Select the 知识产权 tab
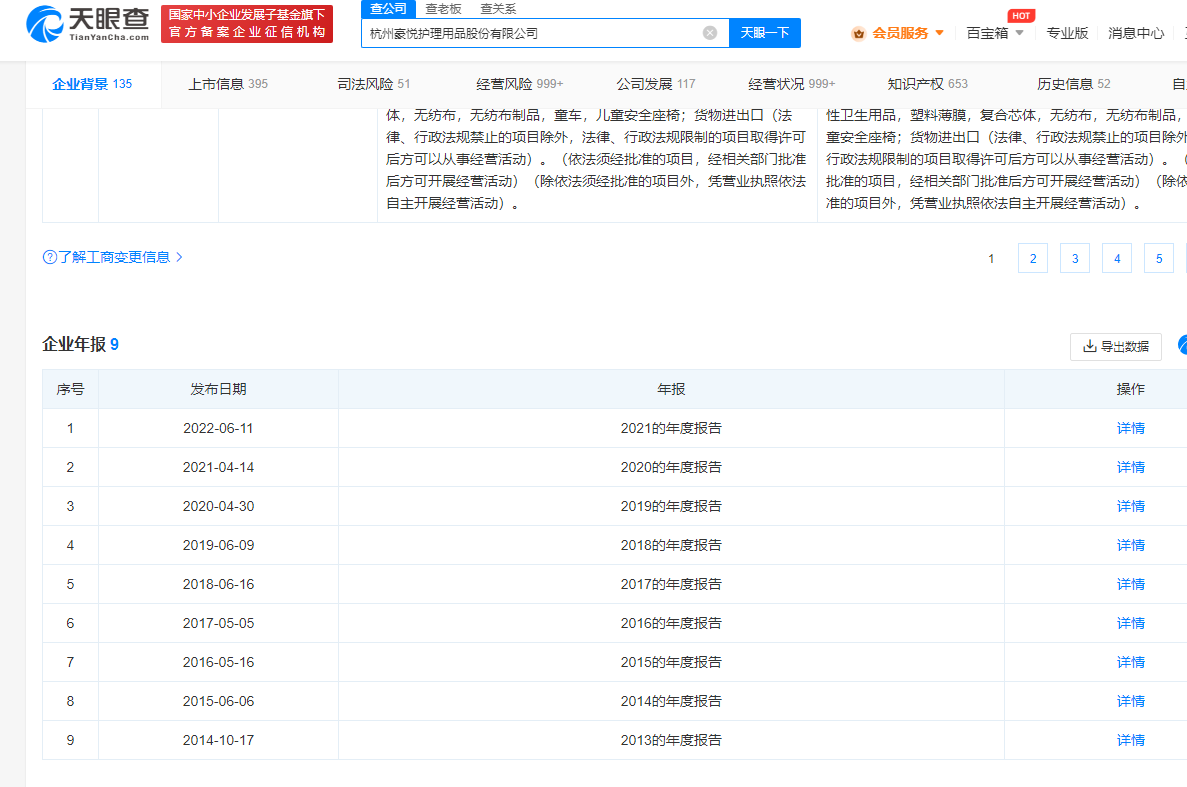Viewport: 1187px width, 787px height. coord(927,84)
